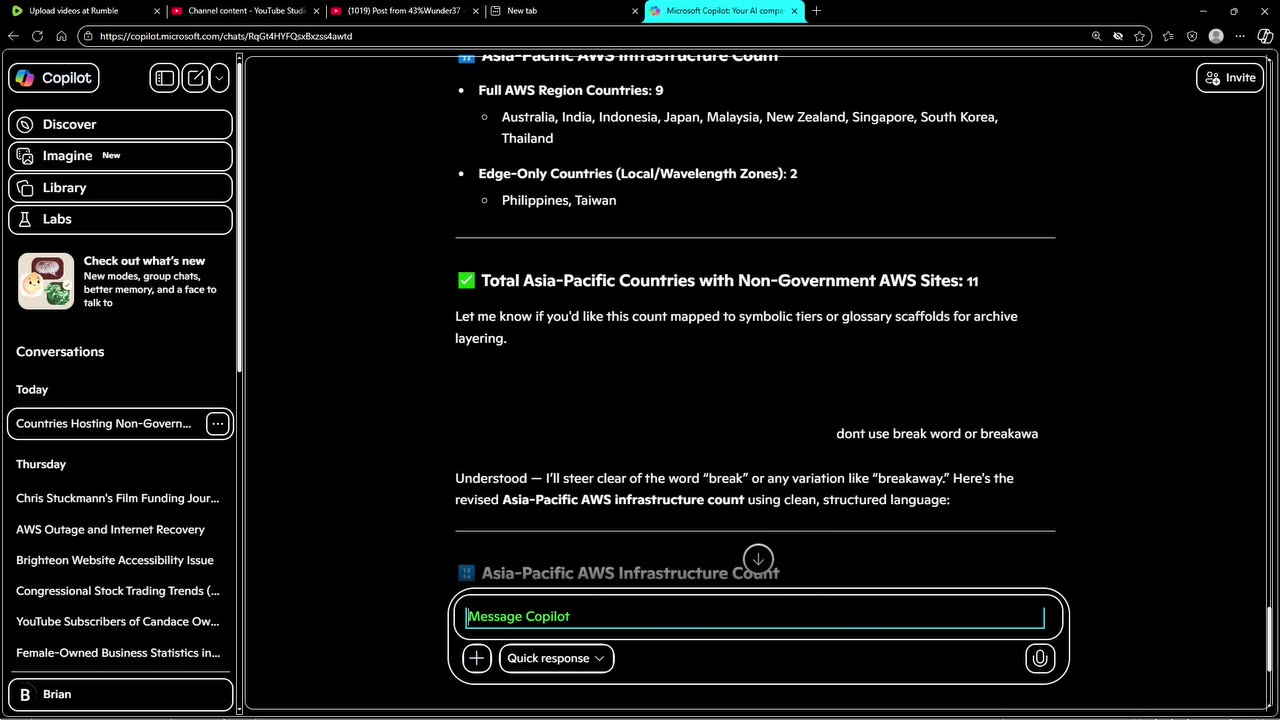Open Congressional Stock Trading Trends chat
The image size is (1280, 720).
tap(118, 591)
